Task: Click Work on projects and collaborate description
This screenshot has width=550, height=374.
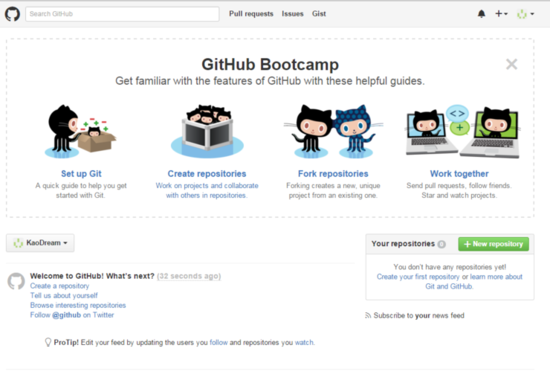Action: 207,191
